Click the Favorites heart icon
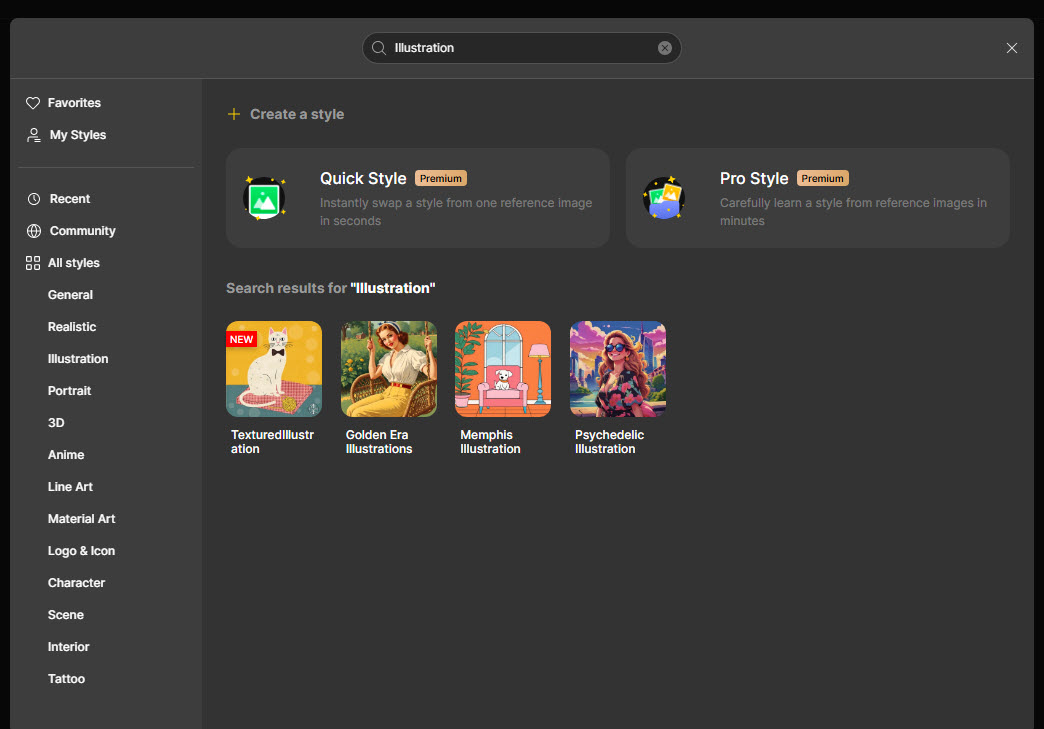This screenshot has height=729, width=1044. click(x=33, y=103)
